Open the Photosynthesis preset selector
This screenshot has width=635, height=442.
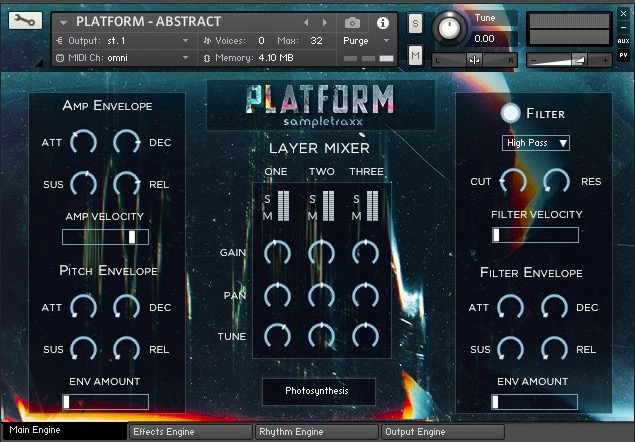(x=319, y=391)
